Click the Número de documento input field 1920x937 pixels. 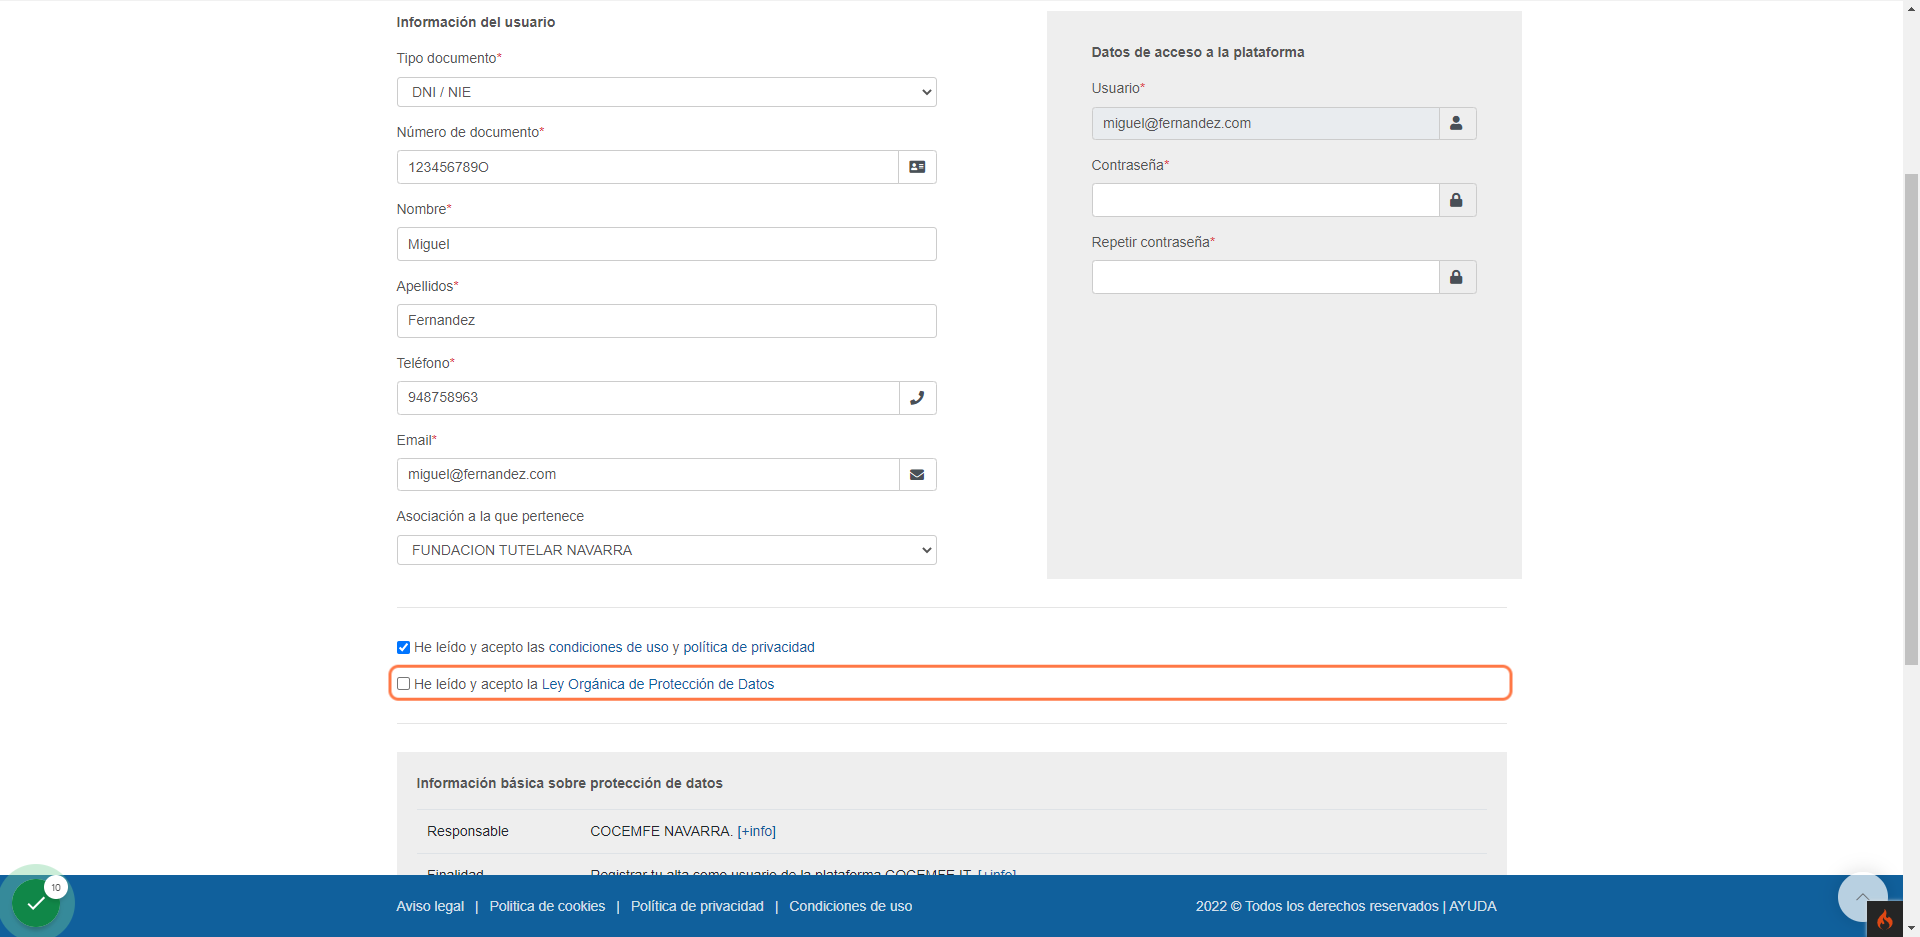648,167
